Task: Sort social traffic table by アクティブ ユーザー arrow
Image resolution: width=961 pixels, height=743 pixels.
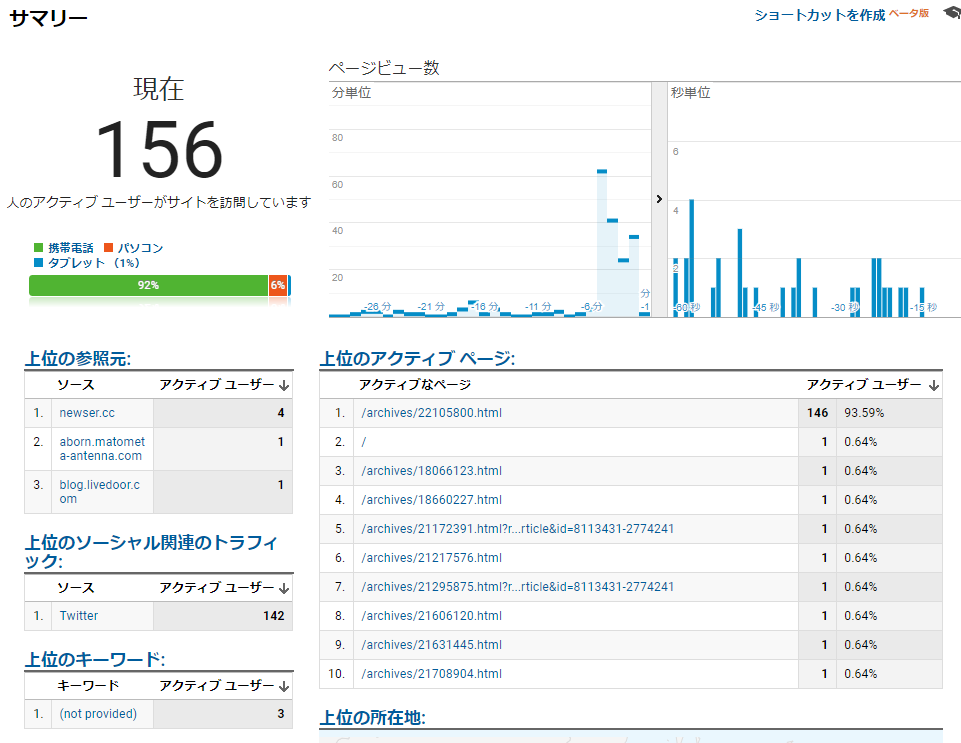Action: (x=284, y=588)
